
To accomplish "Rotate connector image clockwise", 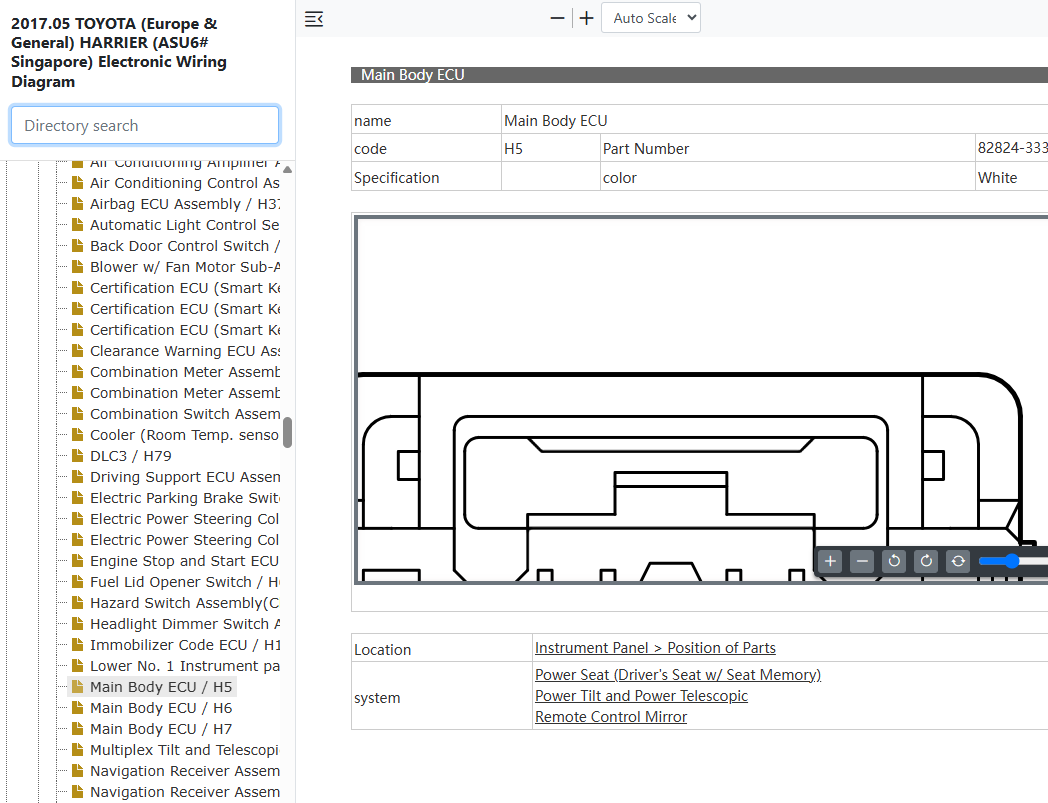I will tap(926, 561).
